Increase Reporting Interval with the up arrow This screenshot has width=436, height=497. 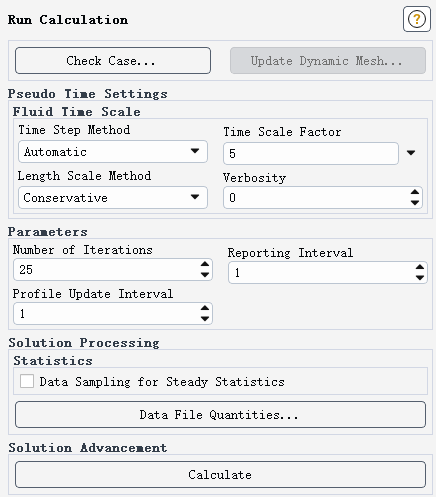420,267
